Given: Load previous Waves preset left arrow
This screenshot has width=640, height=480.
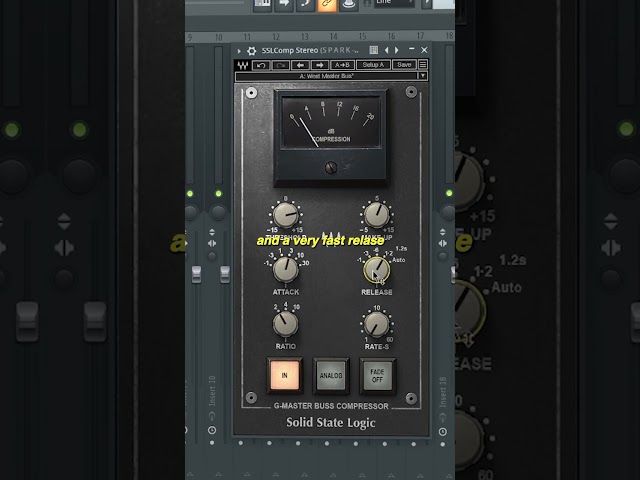Looking at the screenshot, I should pyautogui.click(x=300, y=65).
